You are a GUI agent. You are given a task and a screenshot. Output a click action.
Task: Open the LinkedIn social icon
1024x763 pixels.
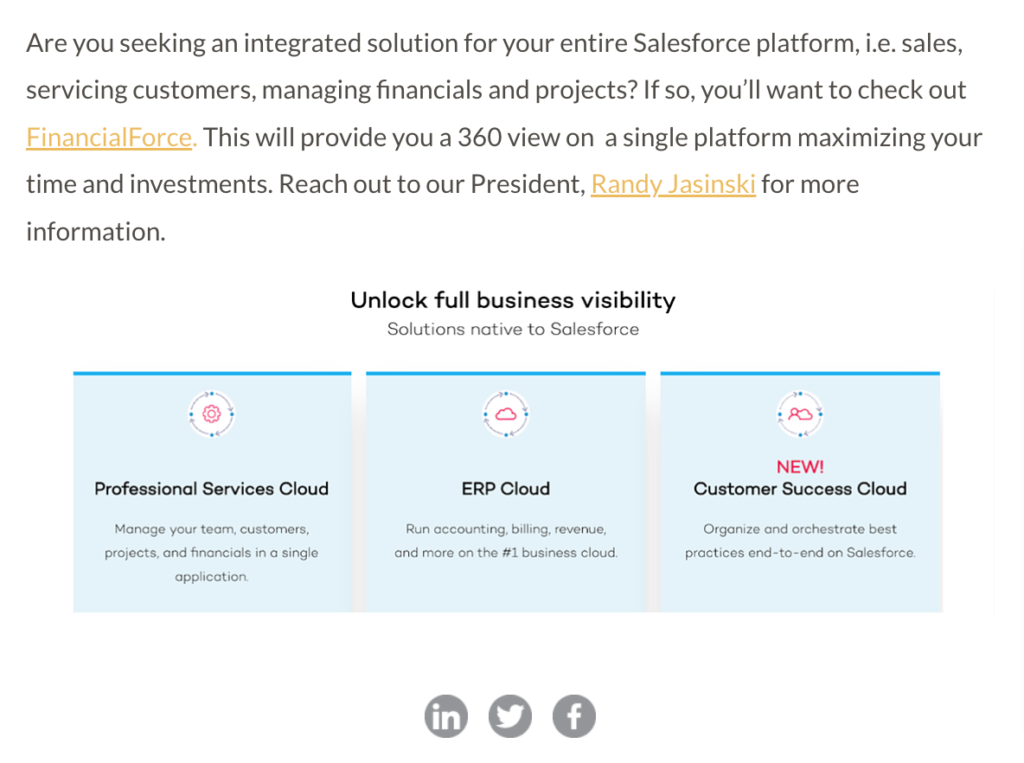(x=446, y=716)
